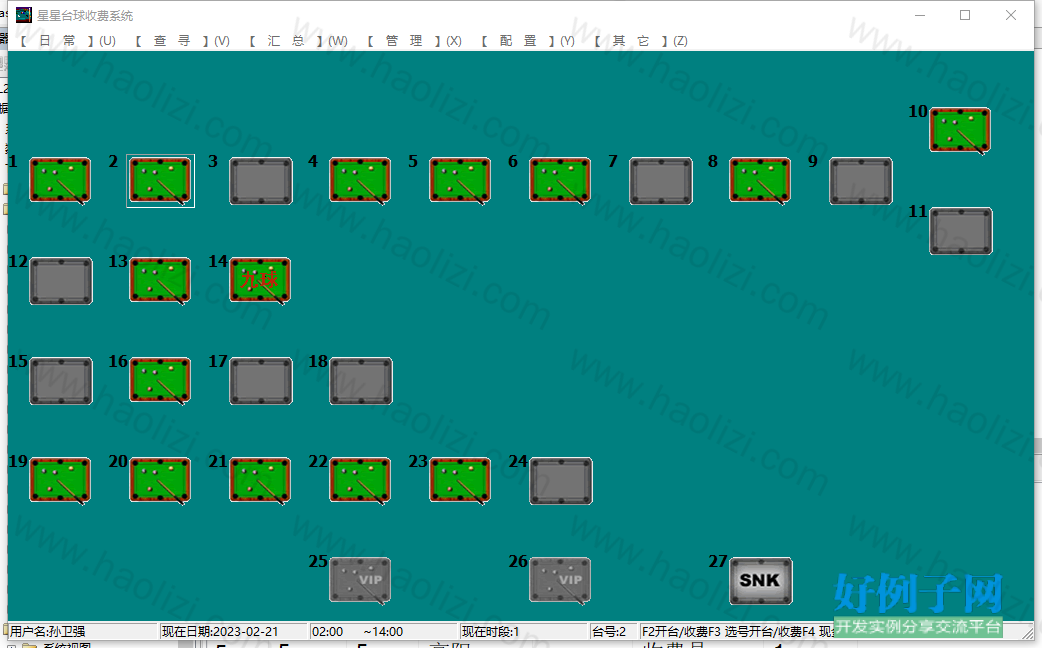Maximize the 星星台球收费系统 window
The height and width of the screenshot is (648, 1042).
965,15
